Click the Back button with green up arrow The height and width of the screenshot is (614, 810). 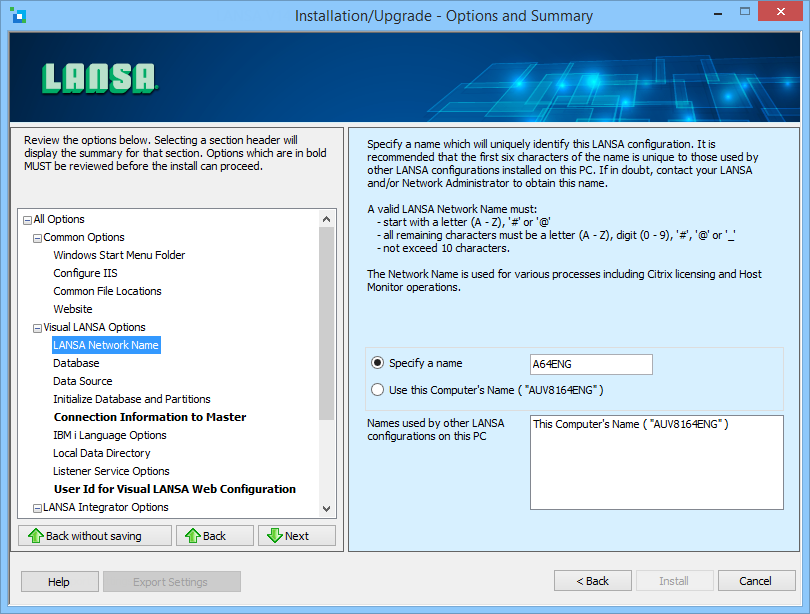click(x=214, y=536)
